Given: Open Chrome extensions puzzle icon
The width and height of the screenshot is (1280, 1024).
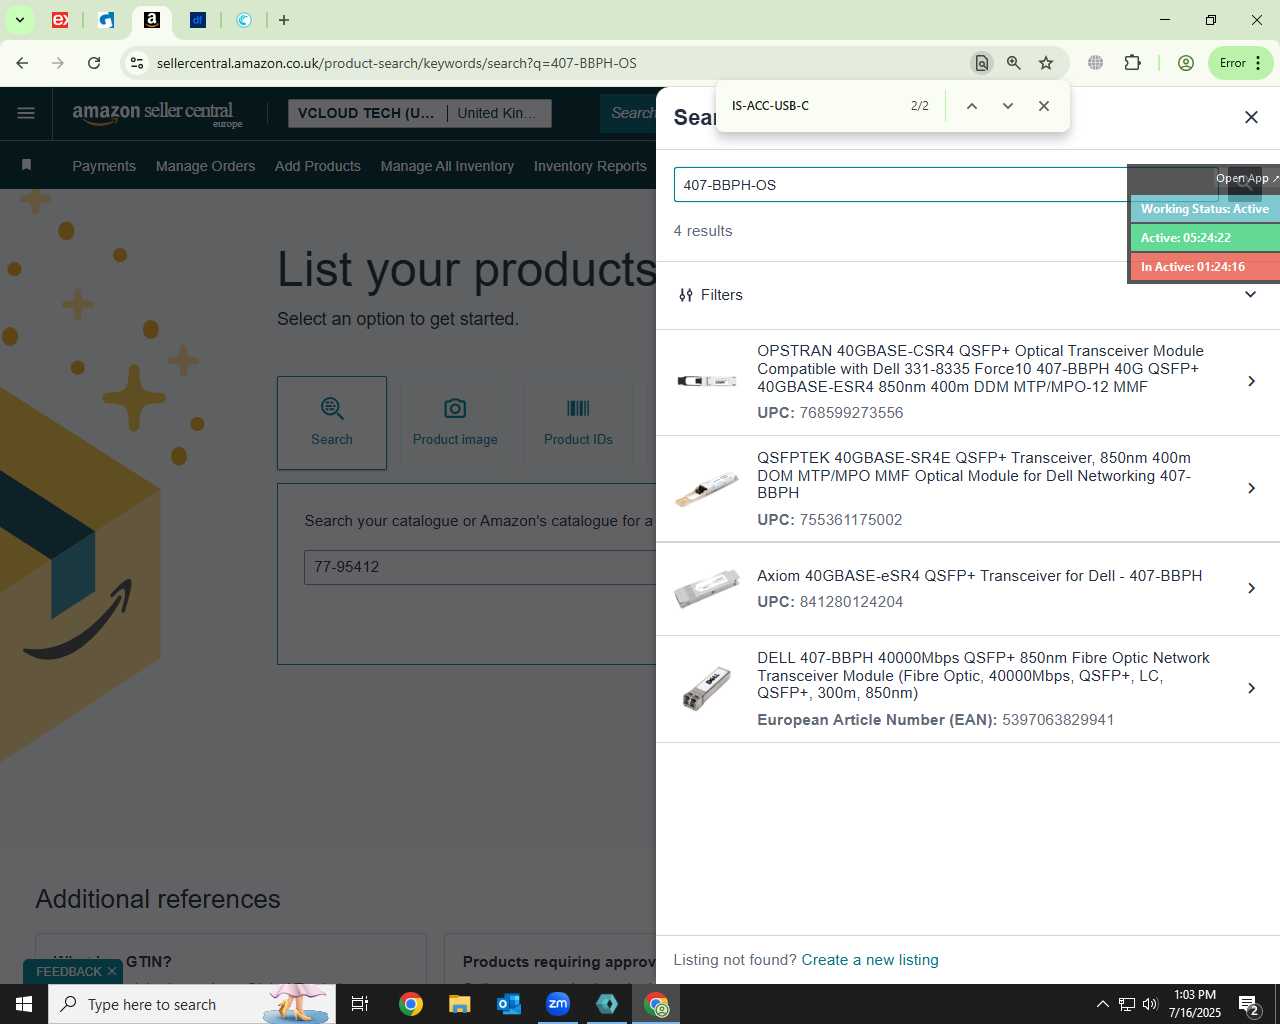Looking at the screenshot, I should (x=1132, y=63).
